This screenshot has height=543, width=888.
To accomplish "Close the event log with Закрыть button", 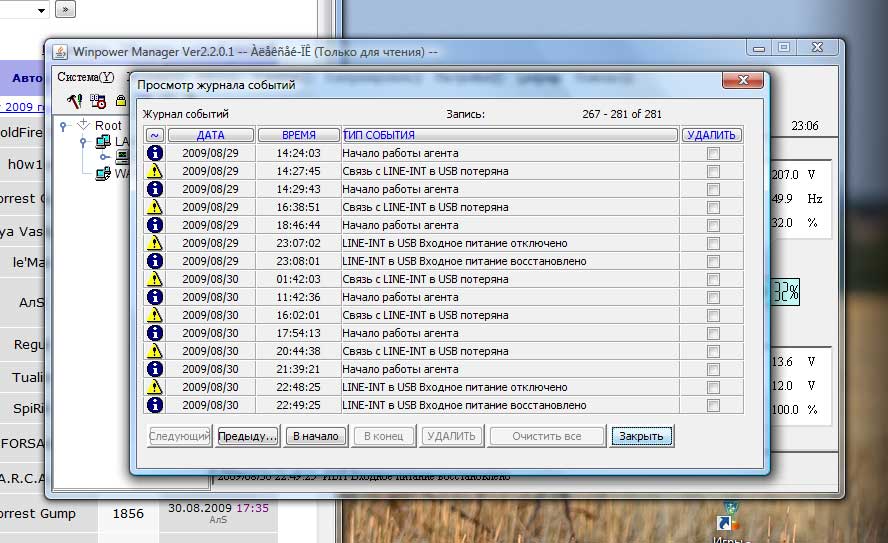I will [x=641, y=436].
